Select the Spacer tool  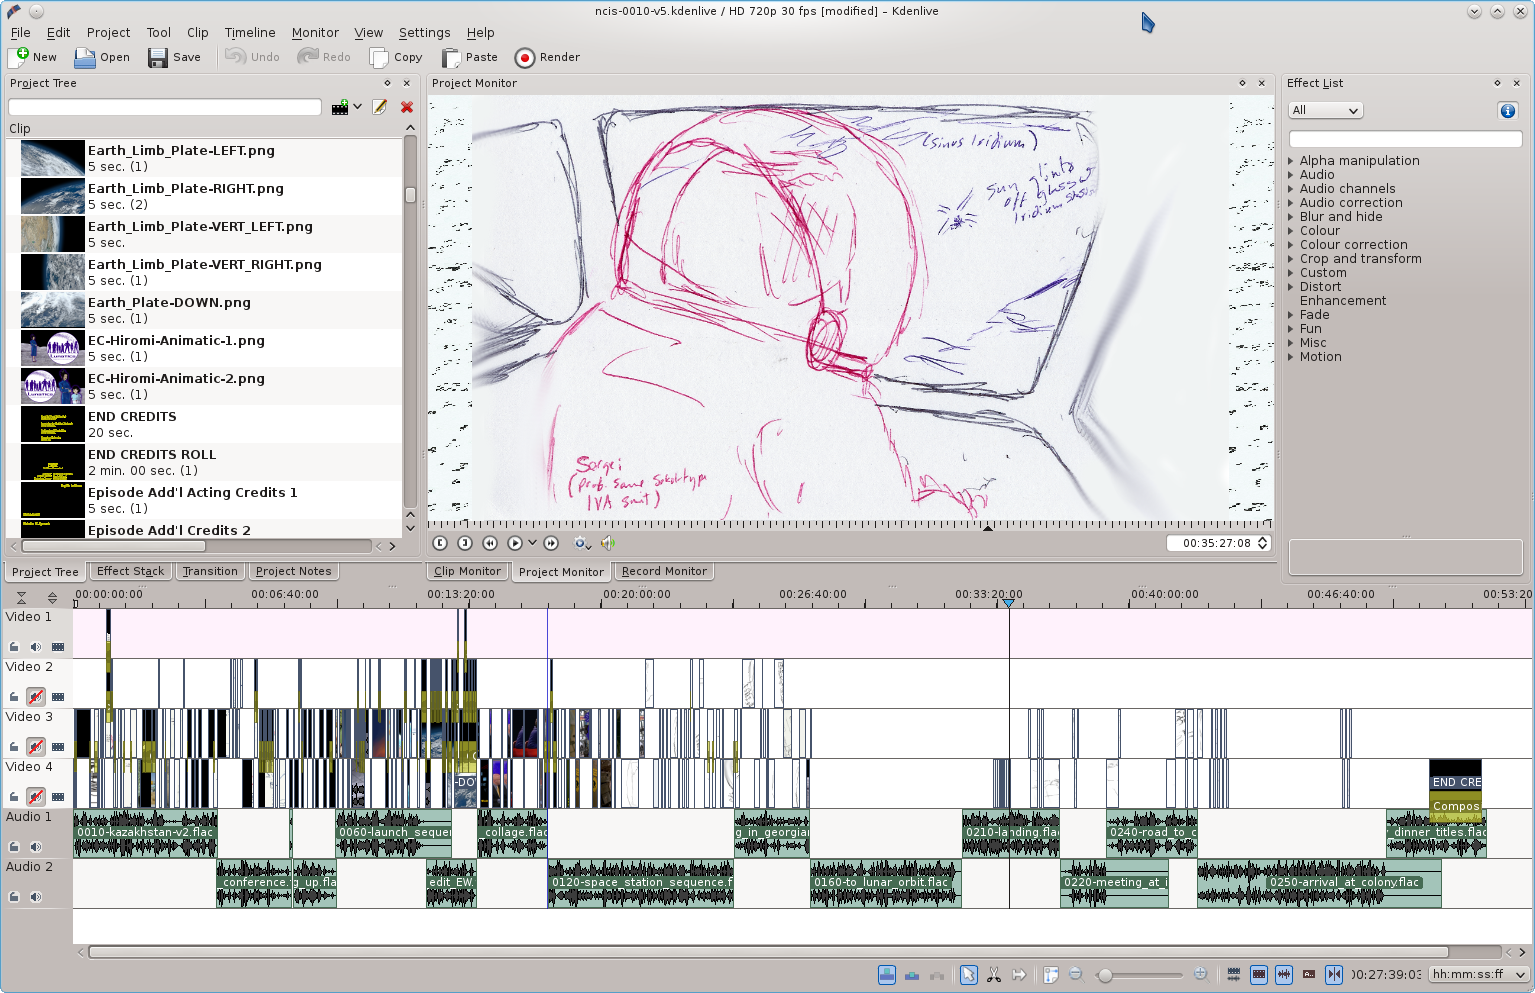coord(1019,974)
